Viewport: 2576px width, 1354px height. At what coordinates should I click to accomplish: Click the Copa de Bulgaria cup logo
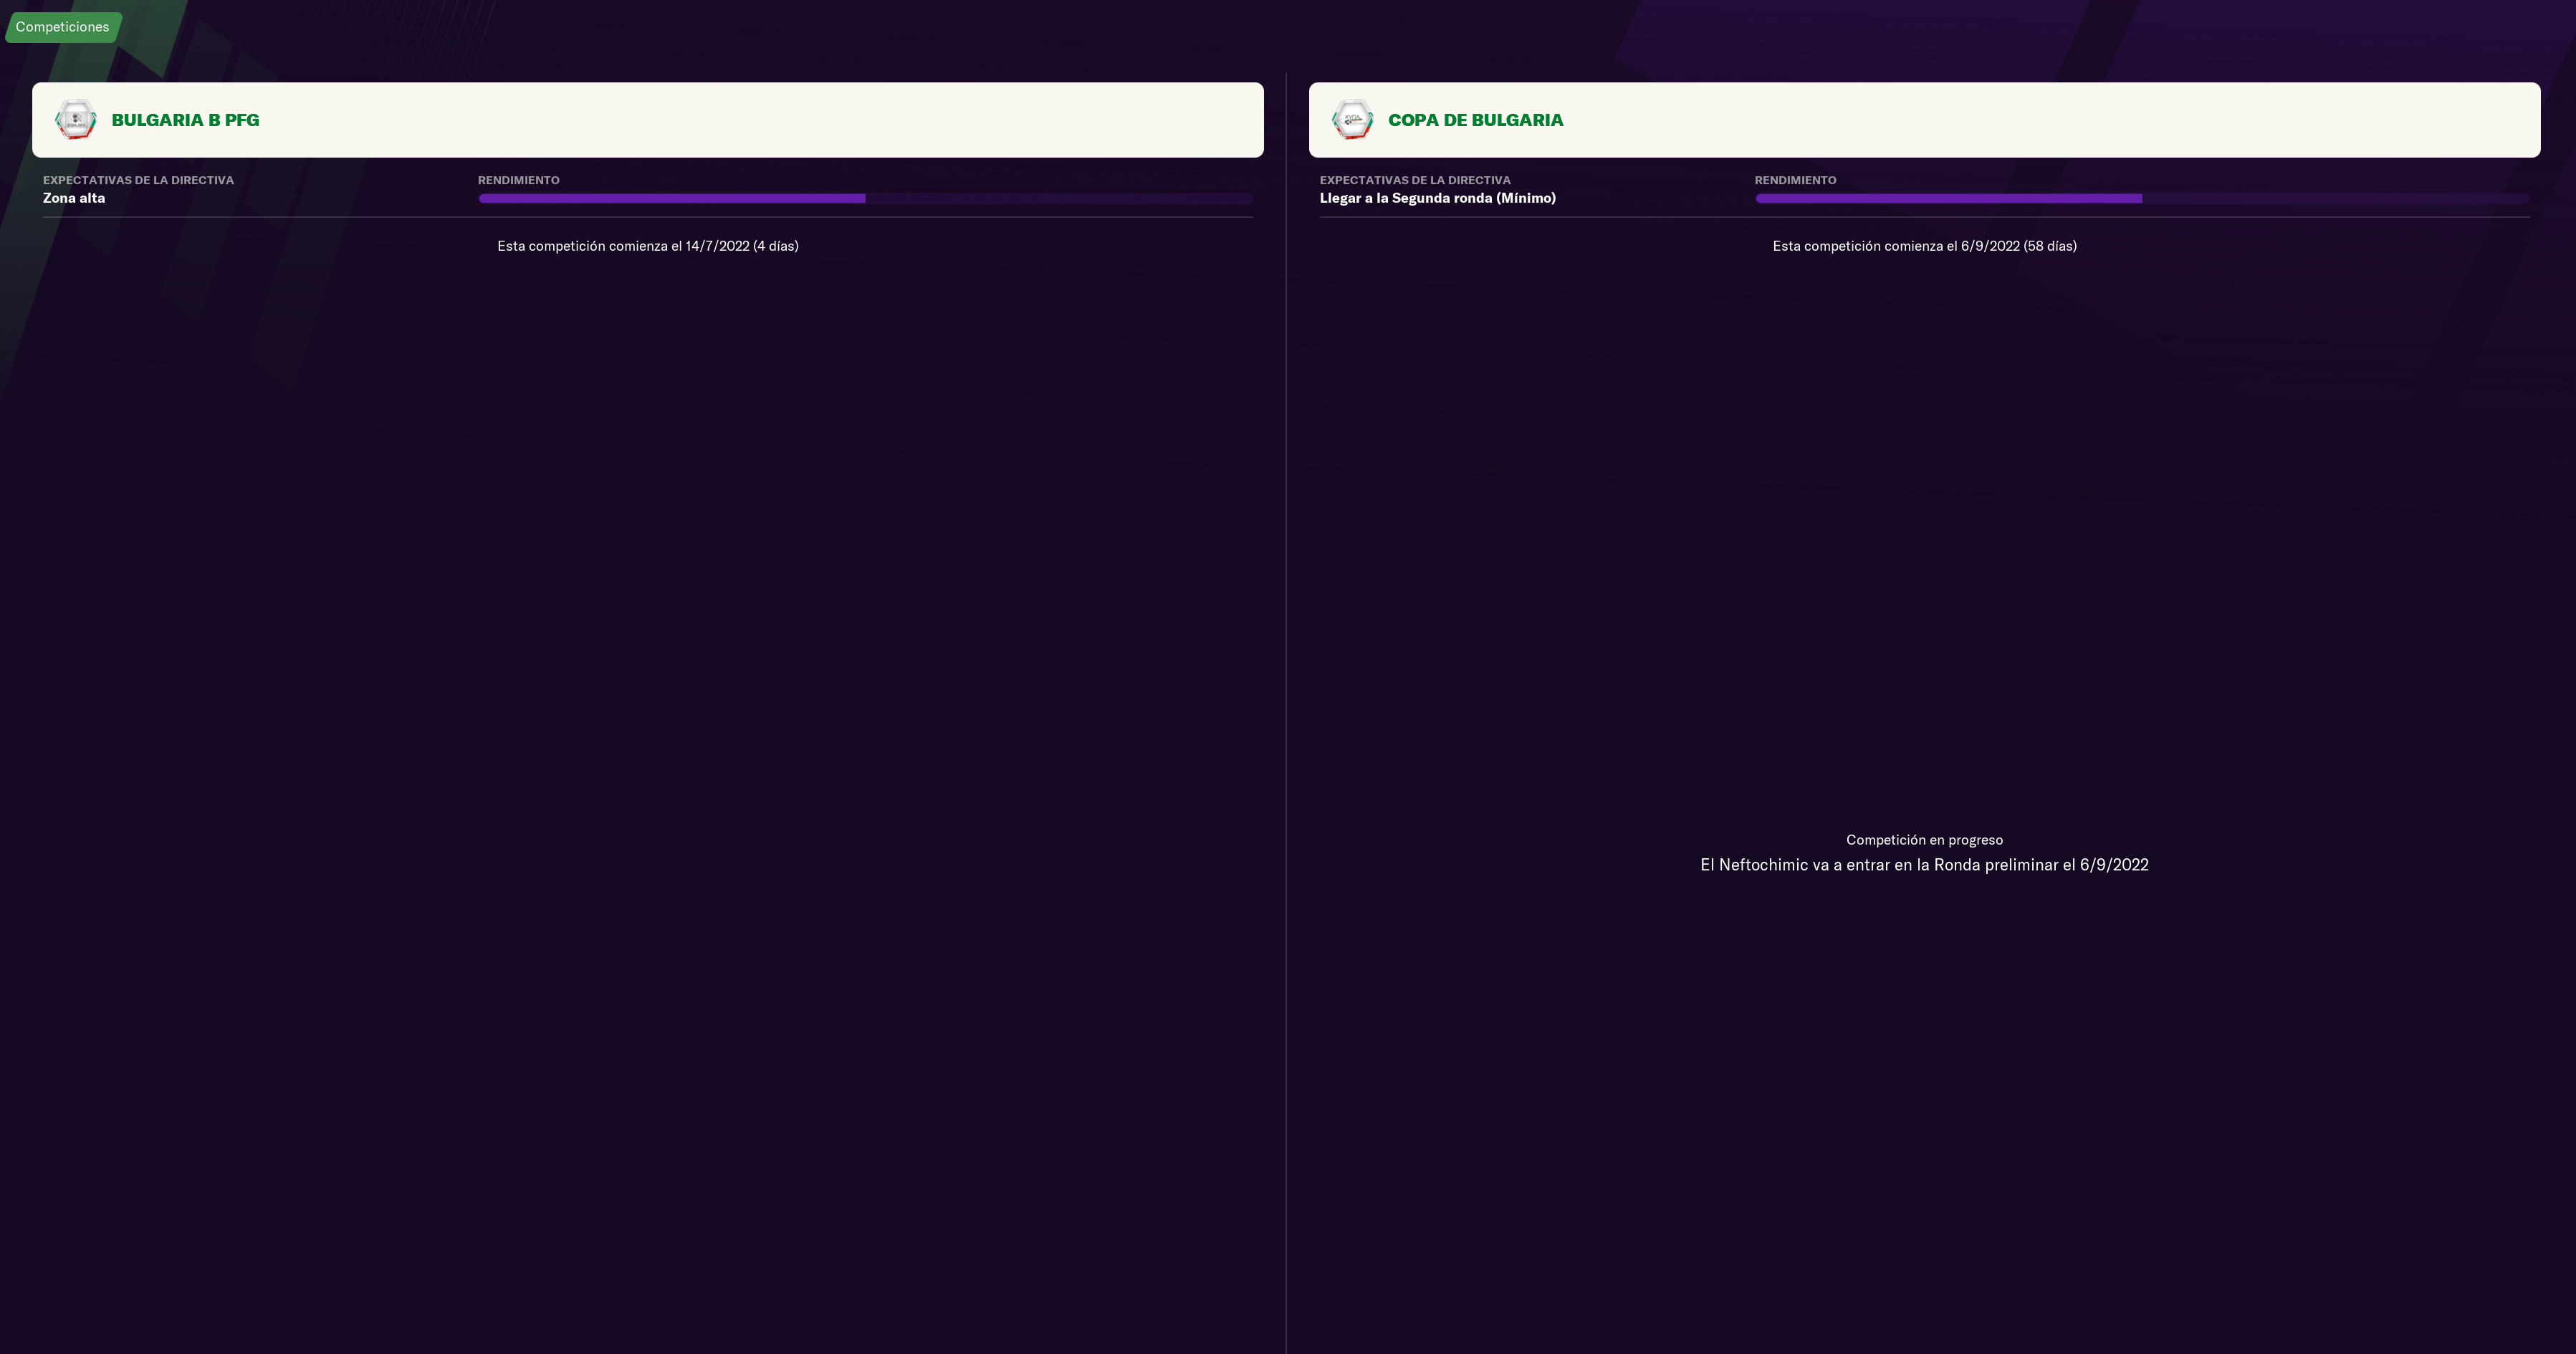[x=1352, y=120]
